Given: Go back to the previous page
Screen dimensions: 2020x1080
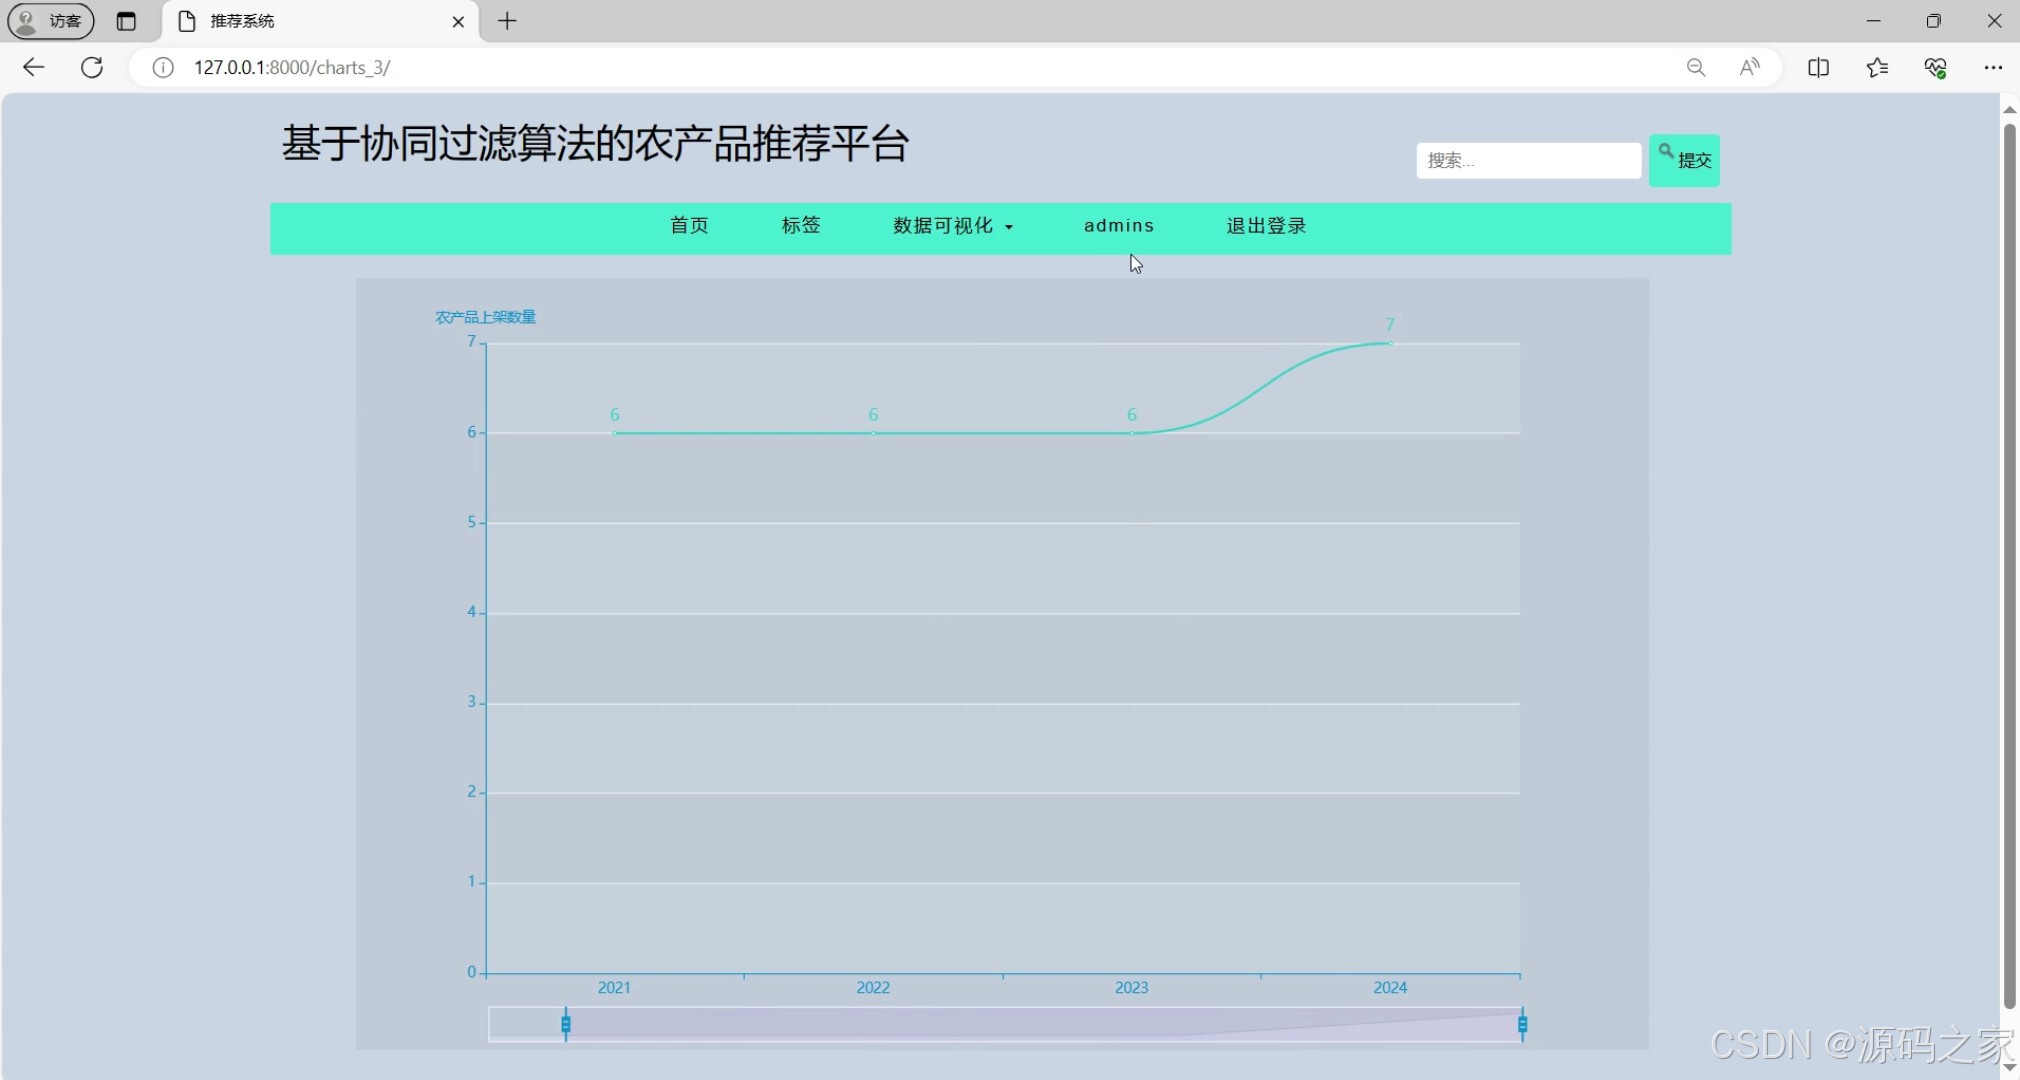Looking at the screenshot, I should tap(33, 67).
